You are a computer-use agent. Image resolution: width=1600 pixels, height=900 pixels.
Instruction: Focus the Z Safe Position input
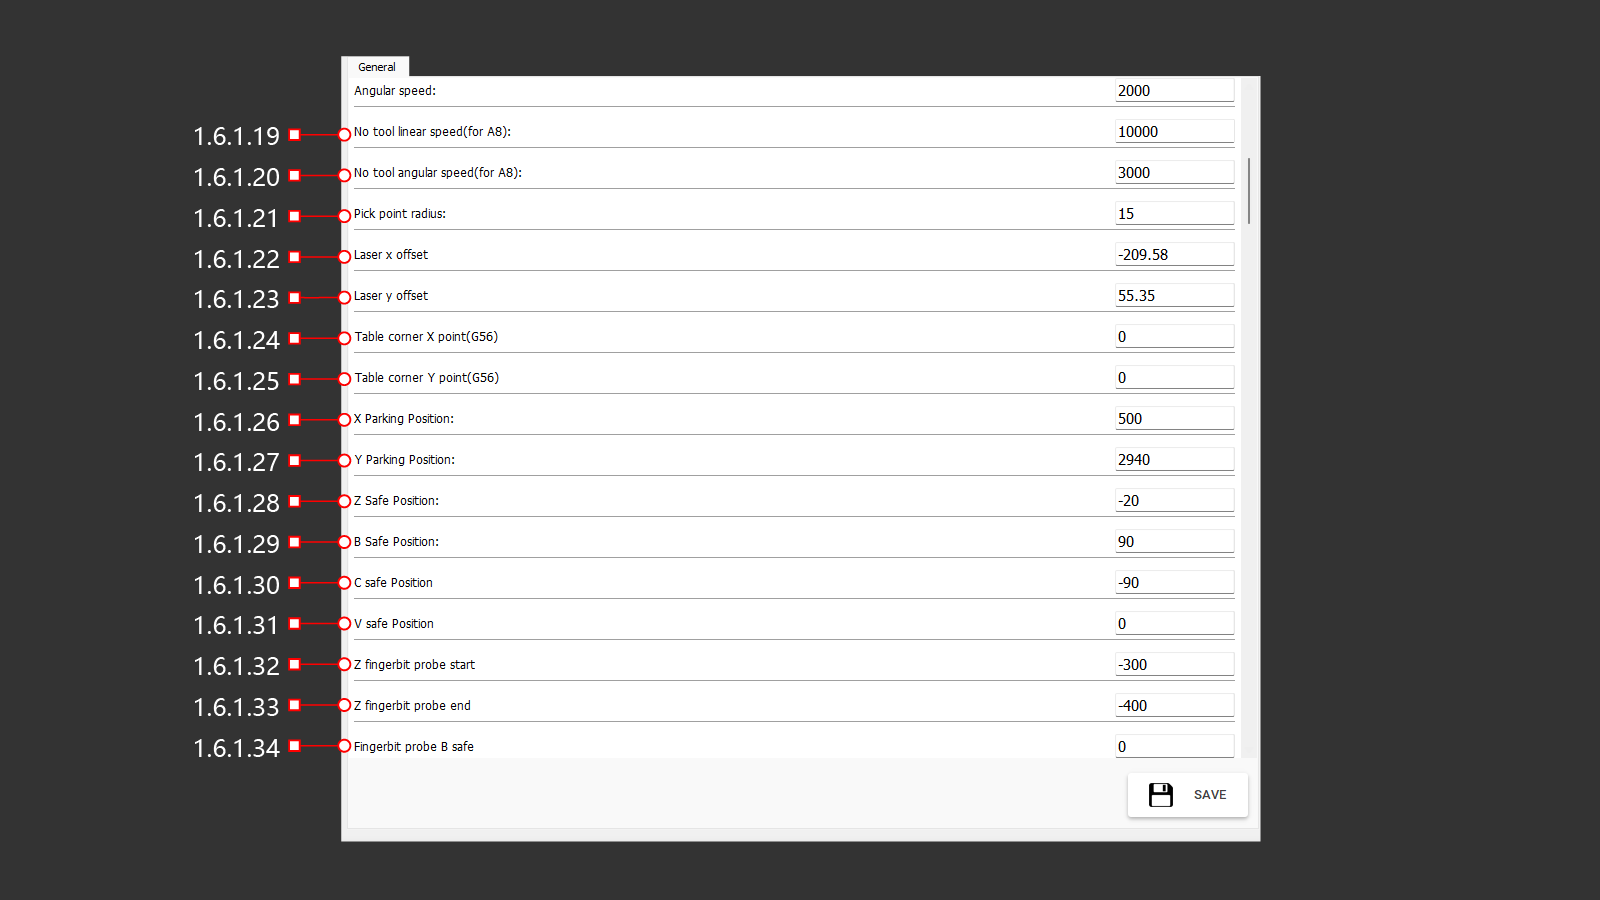click(x=1174, y=501)
